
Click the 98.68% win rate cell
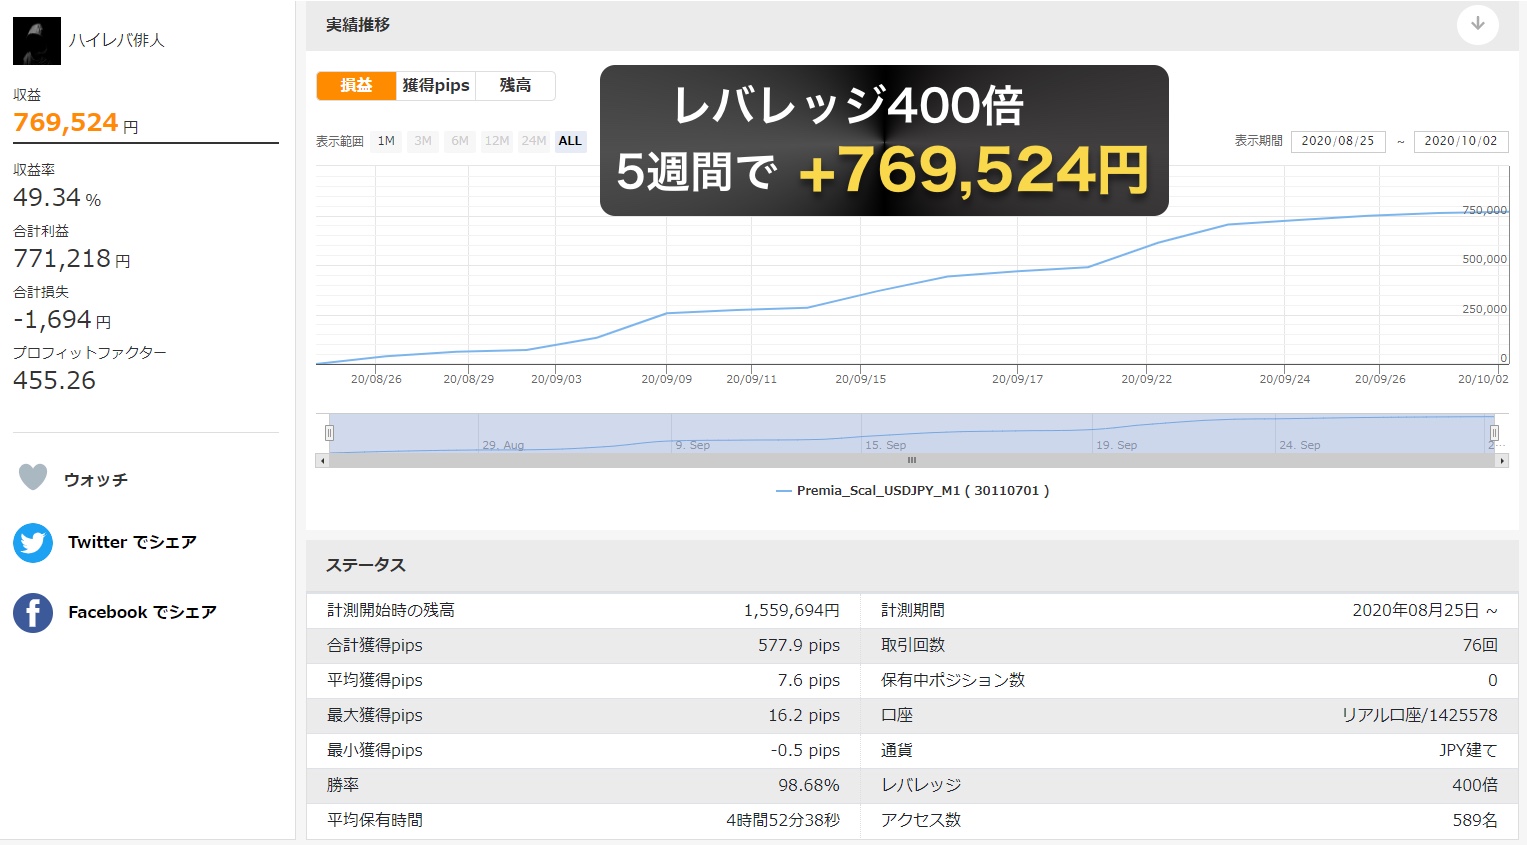point(809,785)
